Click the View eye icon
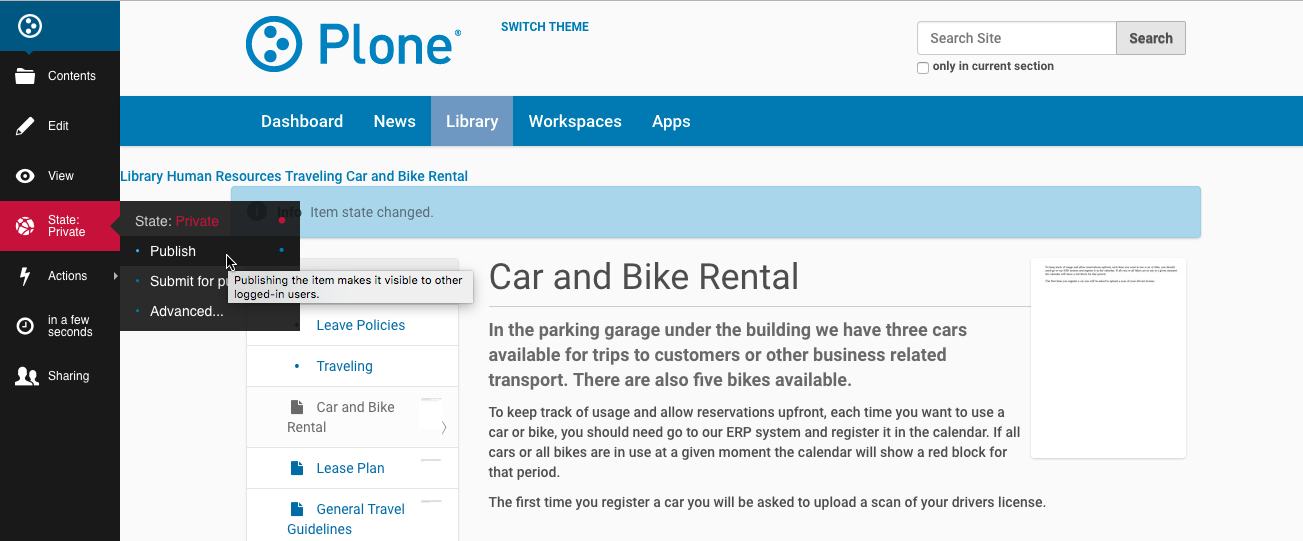 click(x=25, y=176)
